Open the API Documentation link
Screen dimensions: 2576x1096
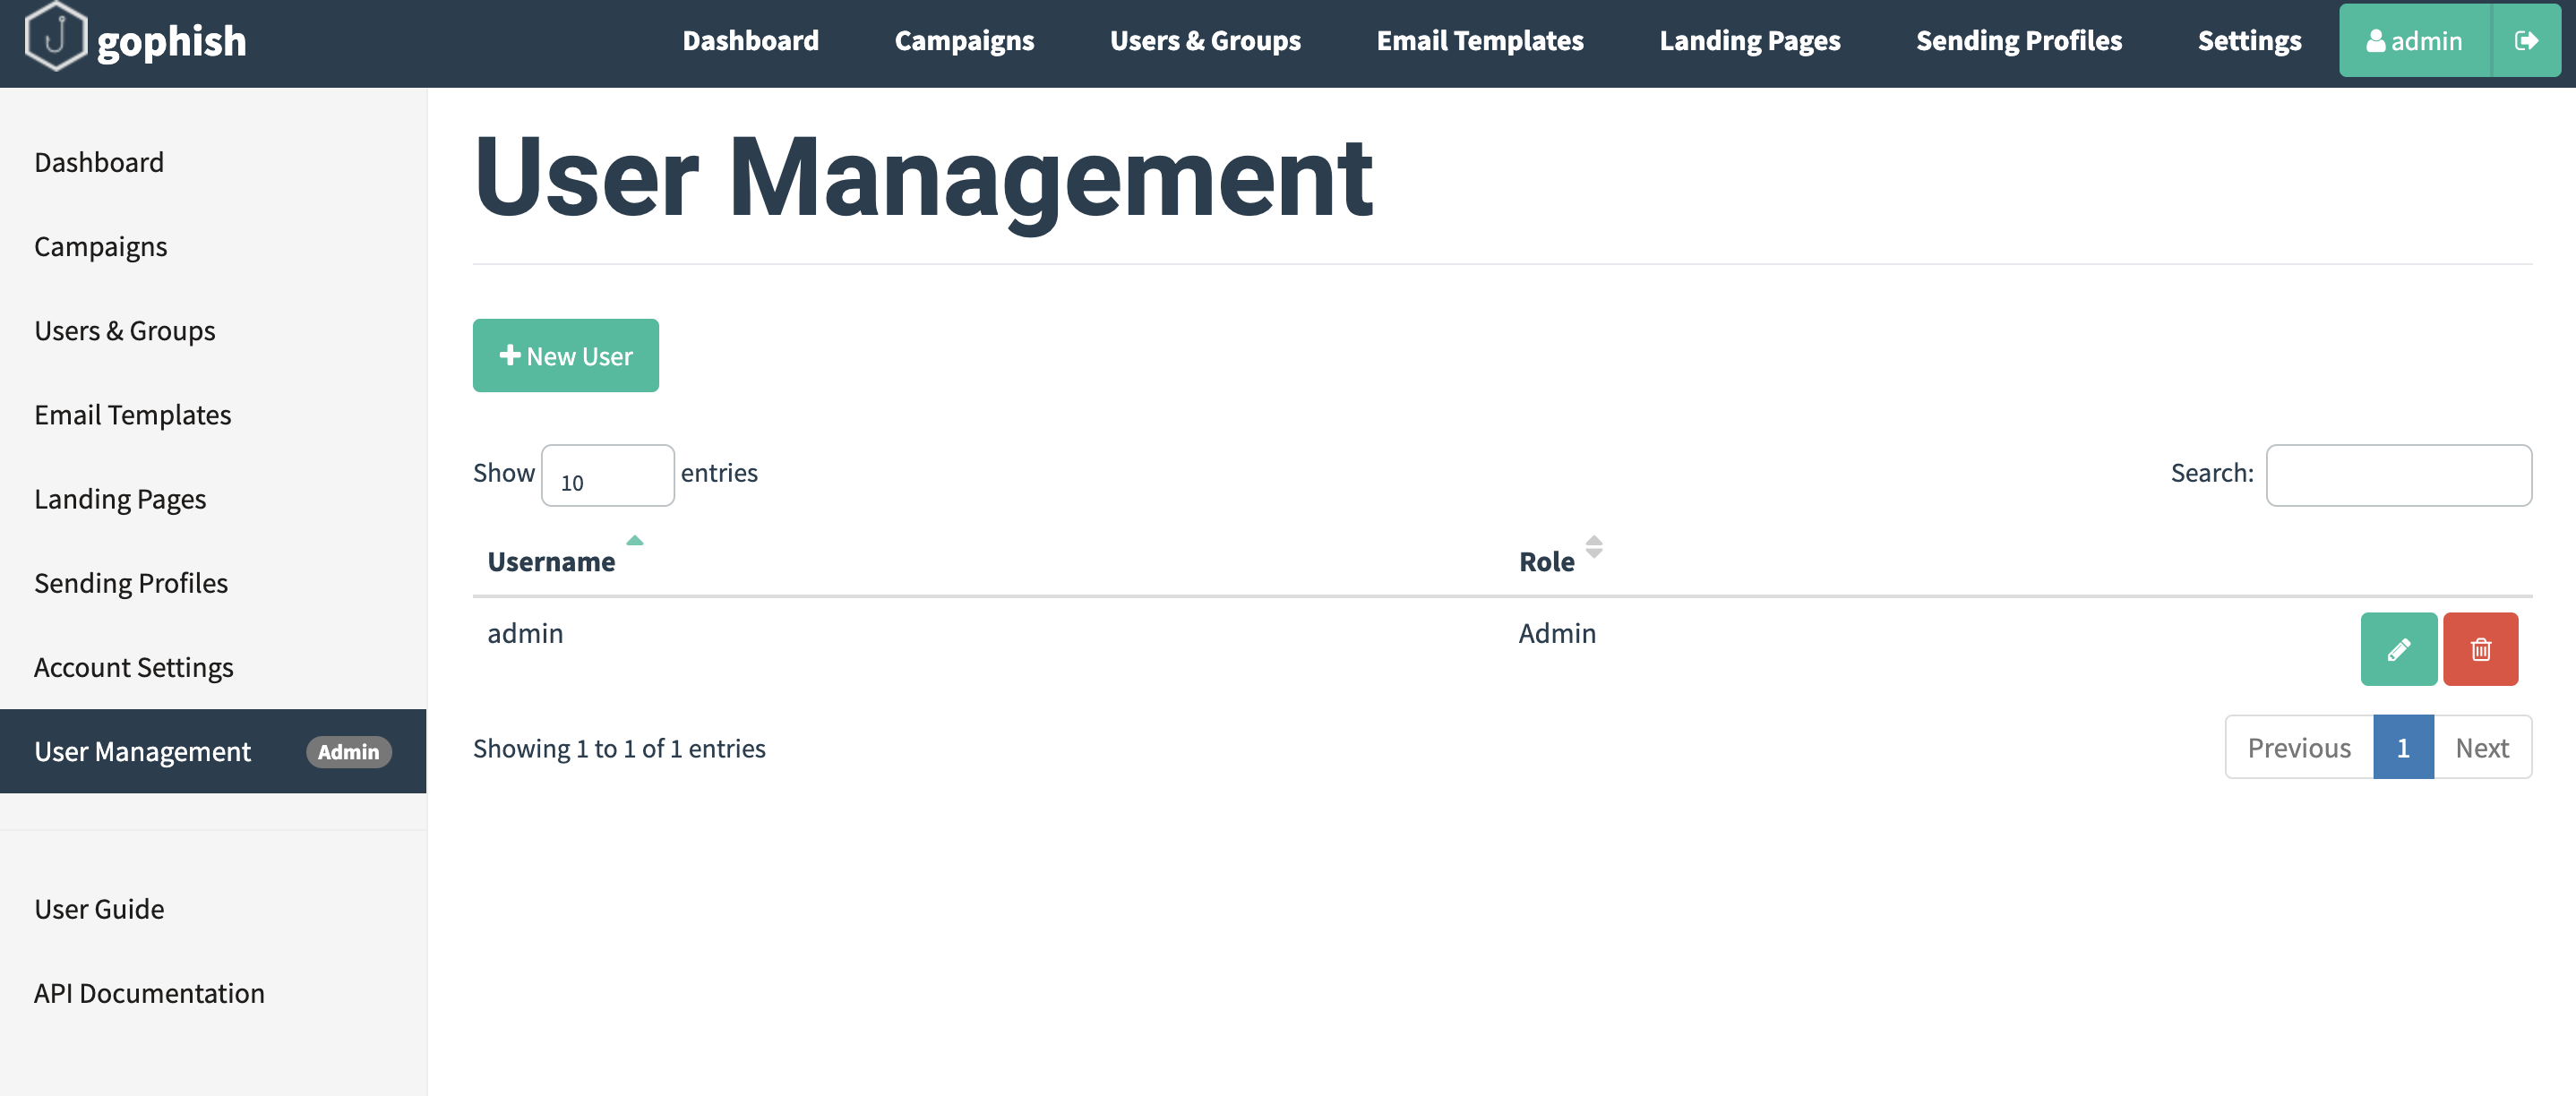149,992
